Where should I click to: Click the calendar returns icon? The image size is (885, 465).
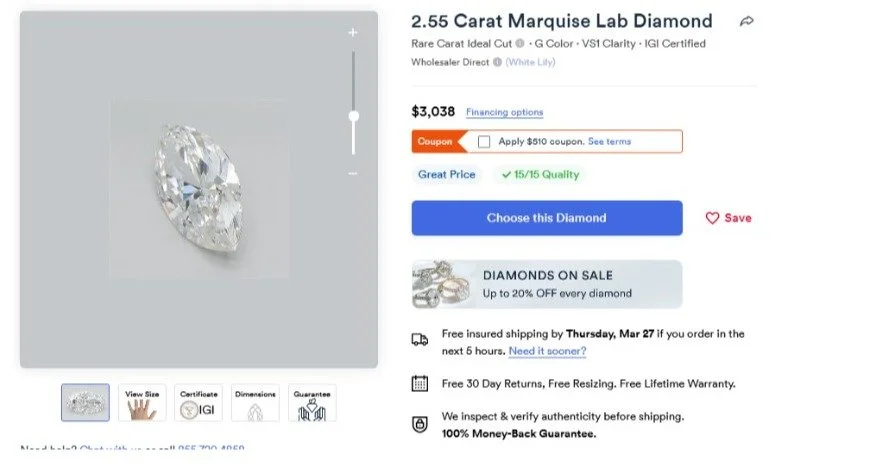pyautogui.click(x=420, y=384)
